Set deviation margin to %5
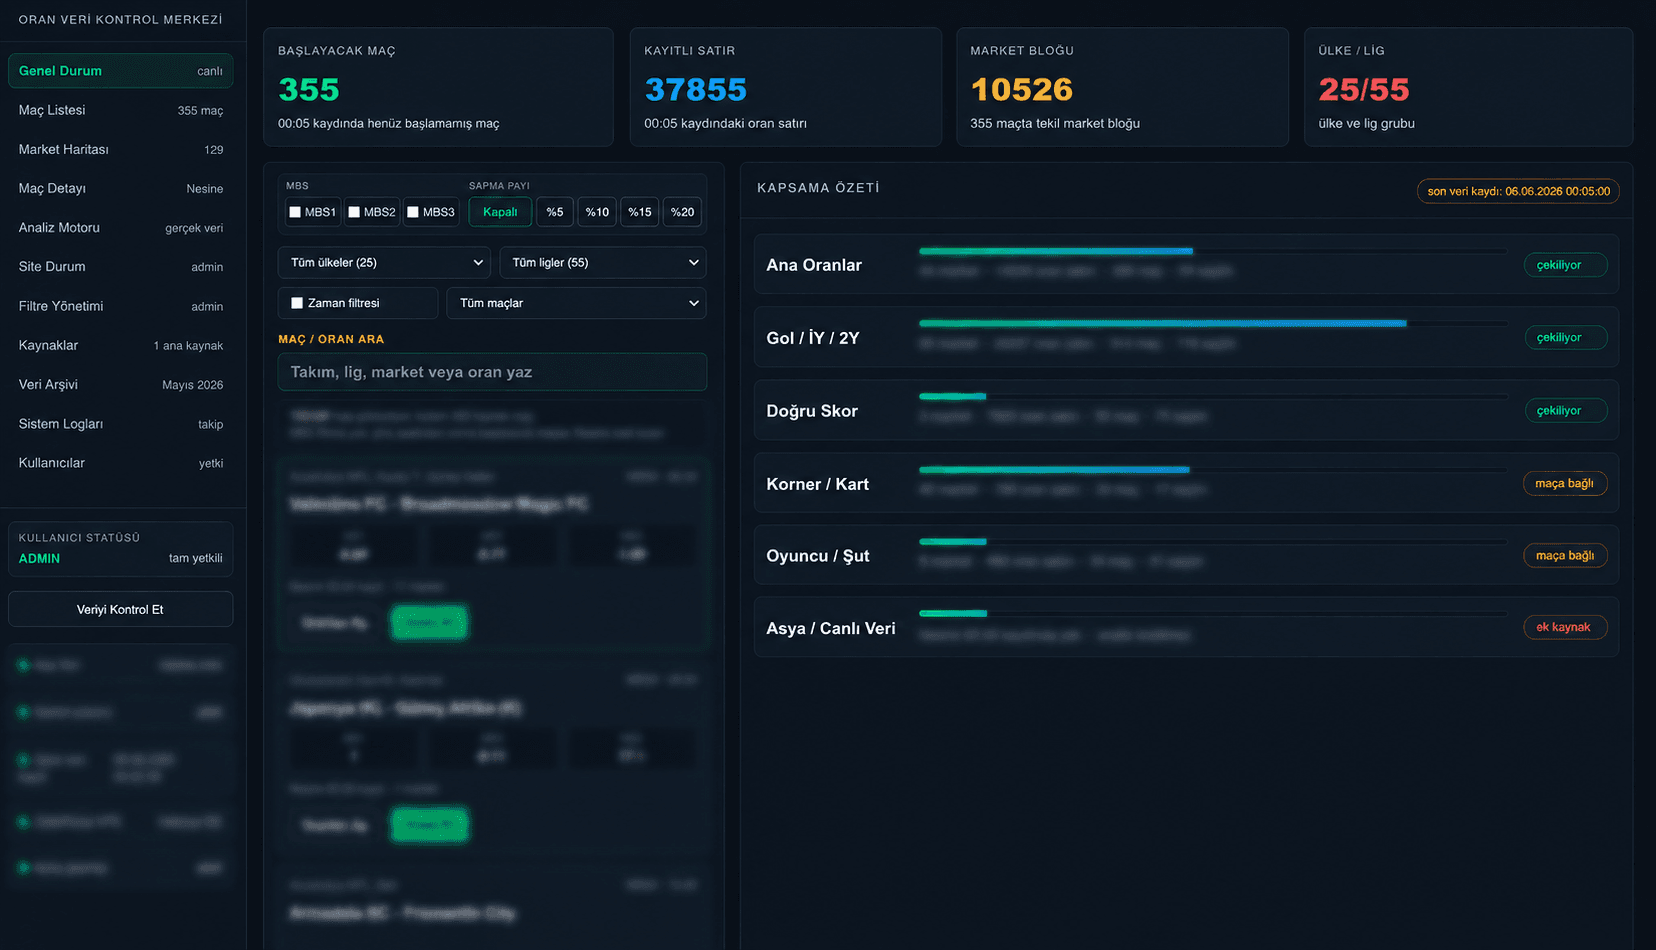The image size is (1656, 950). click(x=555, y=212)
